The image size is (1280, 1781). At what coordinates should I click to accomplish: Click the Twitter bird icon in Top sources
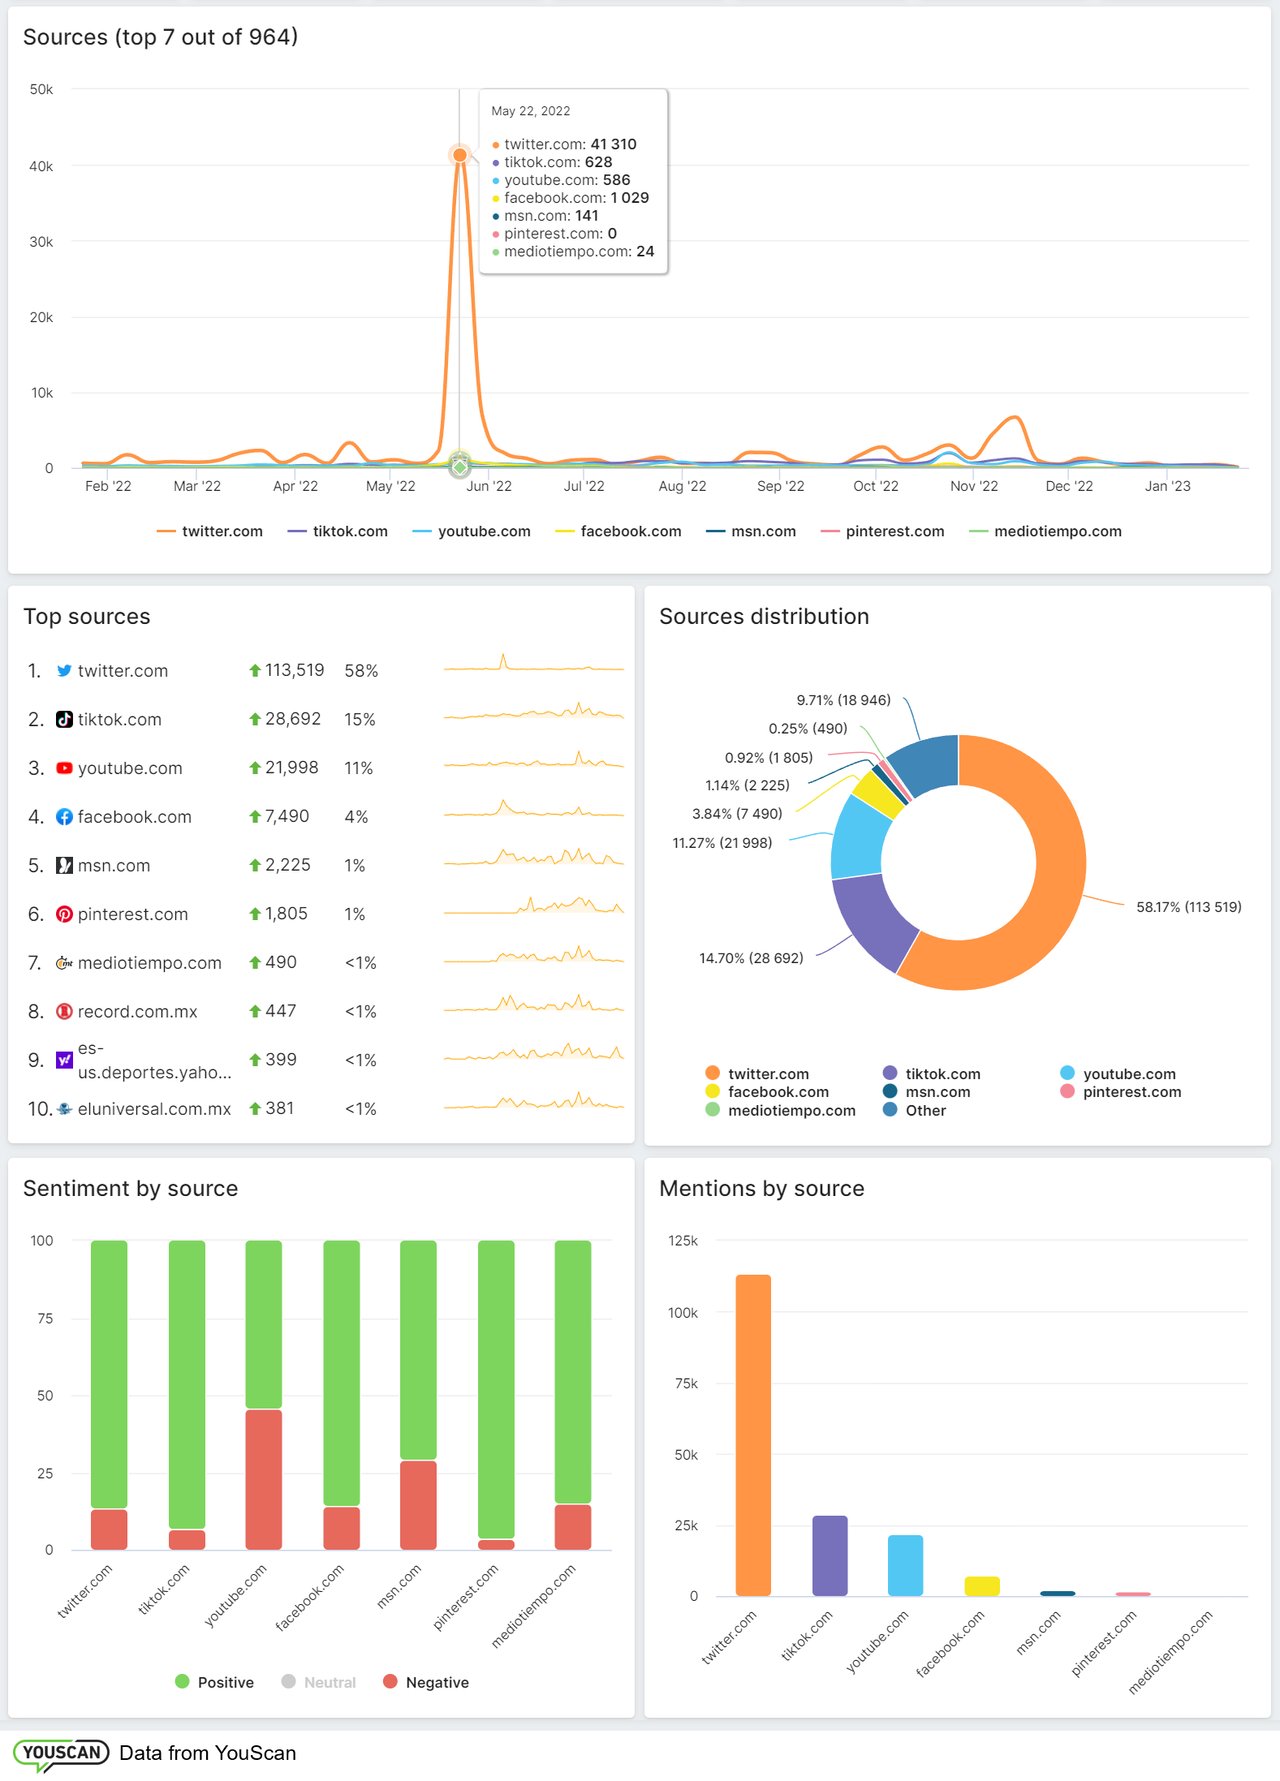click(64, 671)
